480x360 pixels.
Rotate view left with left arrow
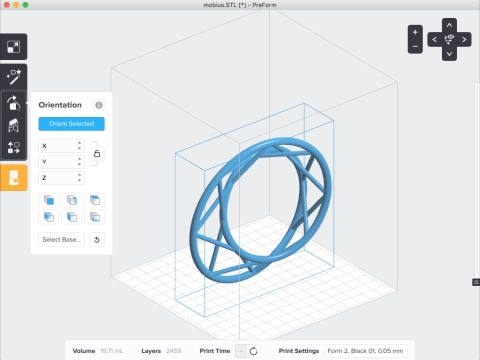[435, 39]
